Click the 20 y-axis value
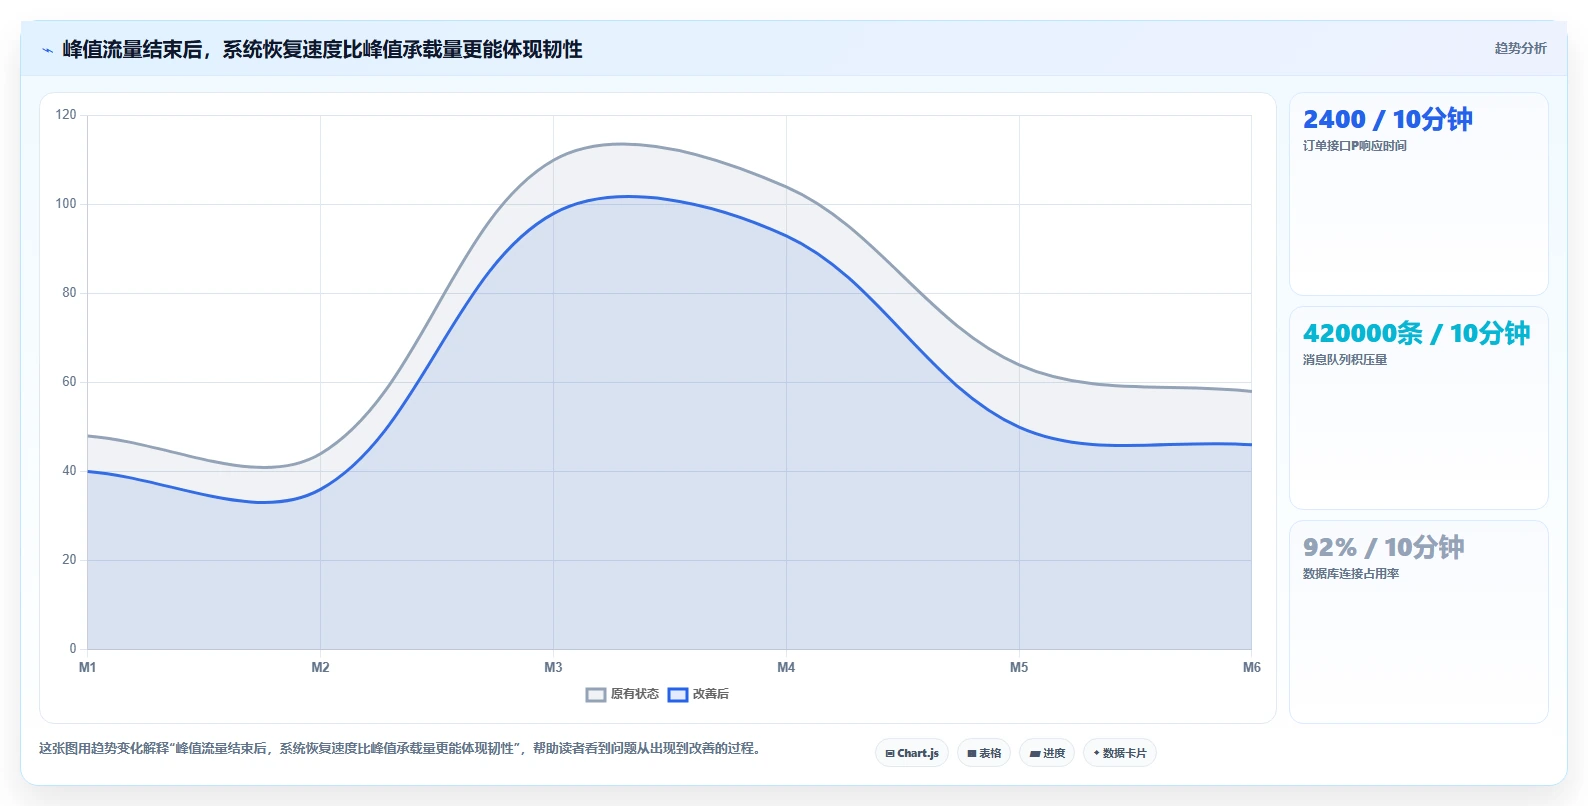The image size is (1588, 806). (69, 560)
